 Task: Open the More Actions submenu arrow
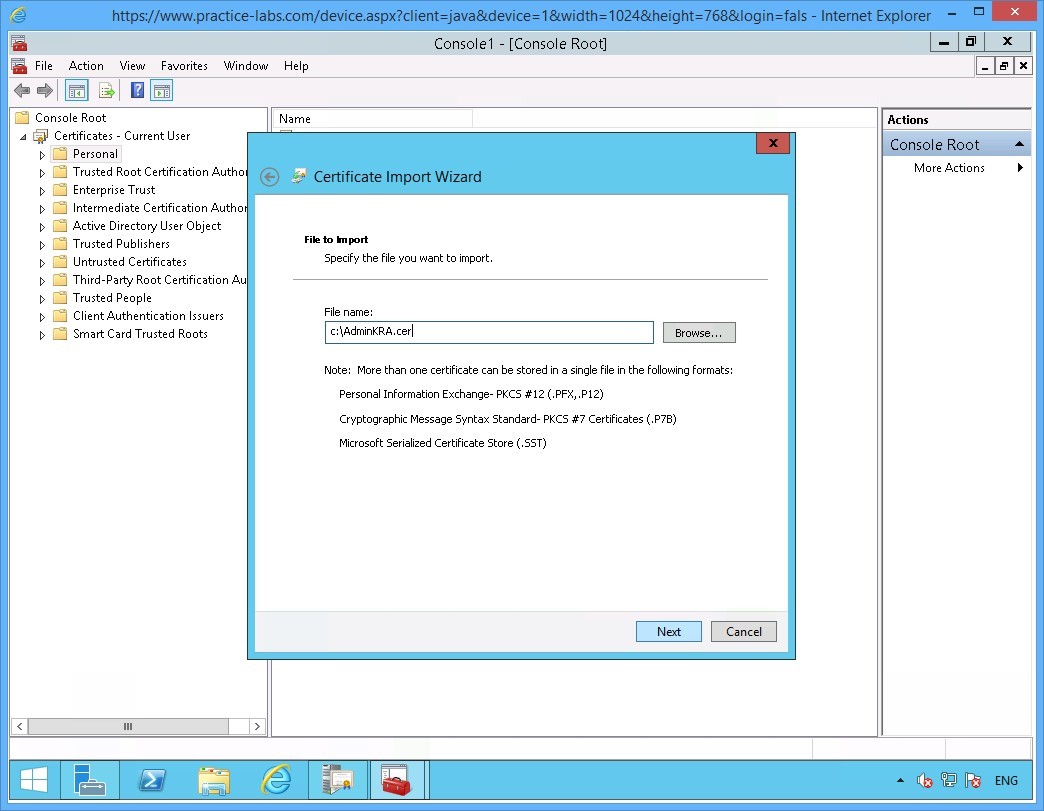(x=1020, y=167)
